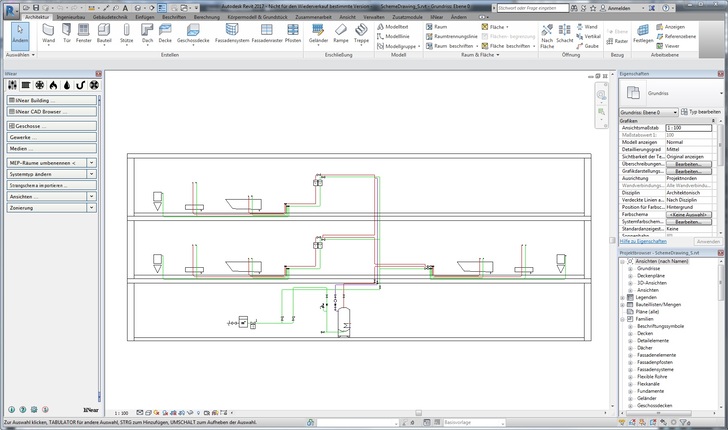Open the Systemtyp ändern dropdown arrow
Image resolution: width=728 pixels, height=430 pixels.
[90, 173]
